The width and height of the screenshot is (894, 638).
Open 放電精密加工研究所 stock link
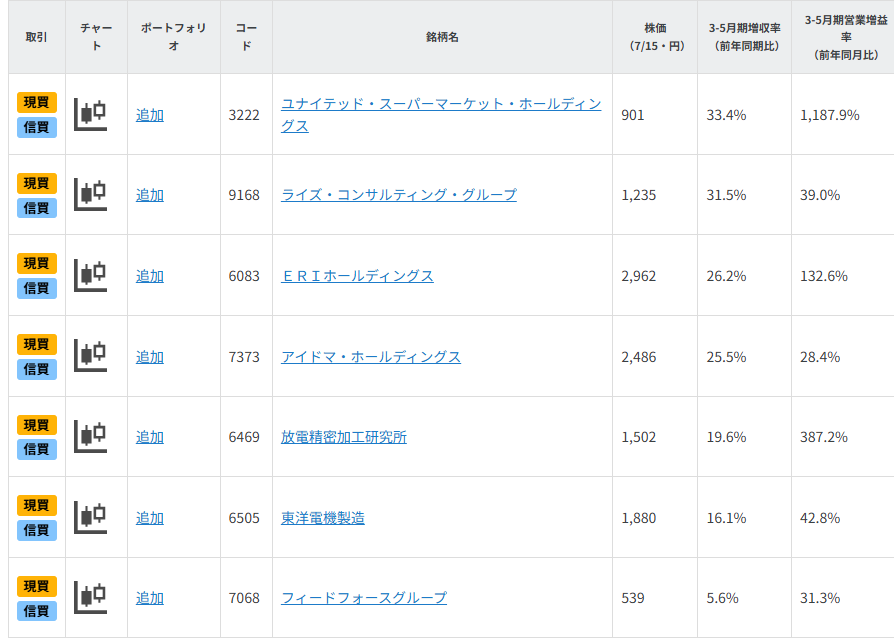[x=344, y=437]
